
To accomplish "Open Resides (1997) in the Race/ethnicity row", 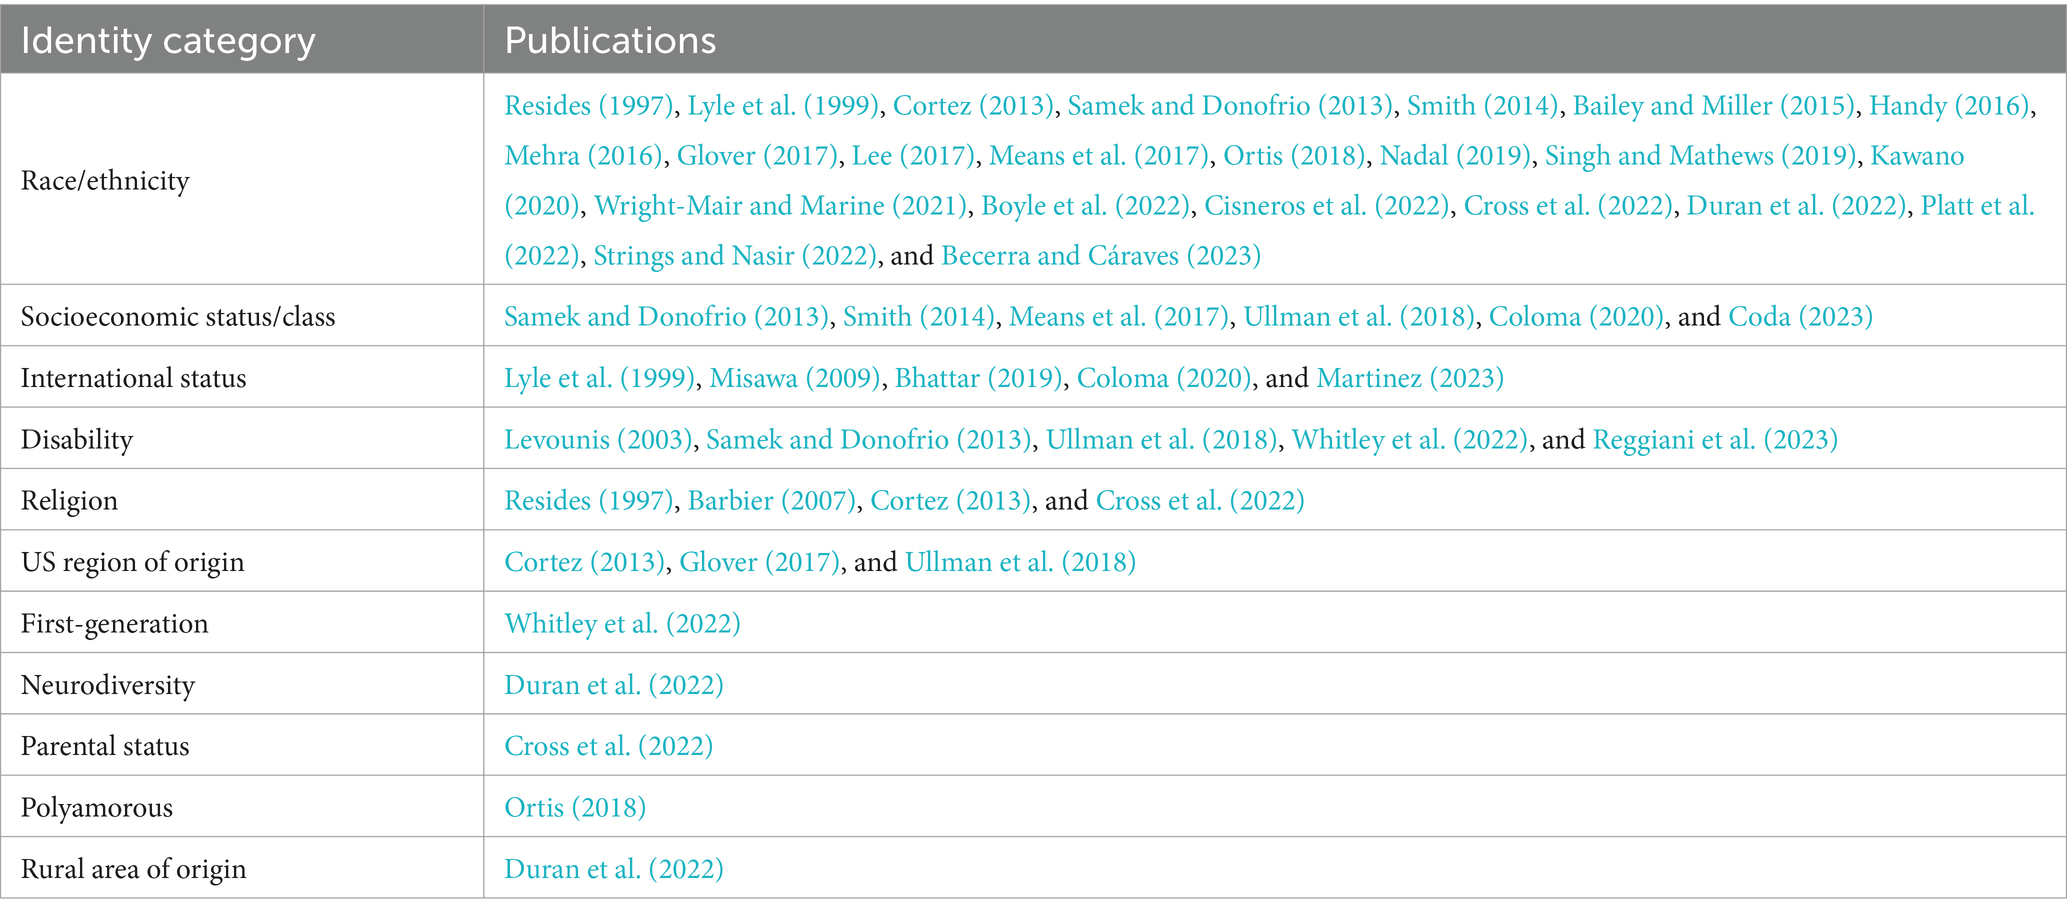I will [589, 106].
